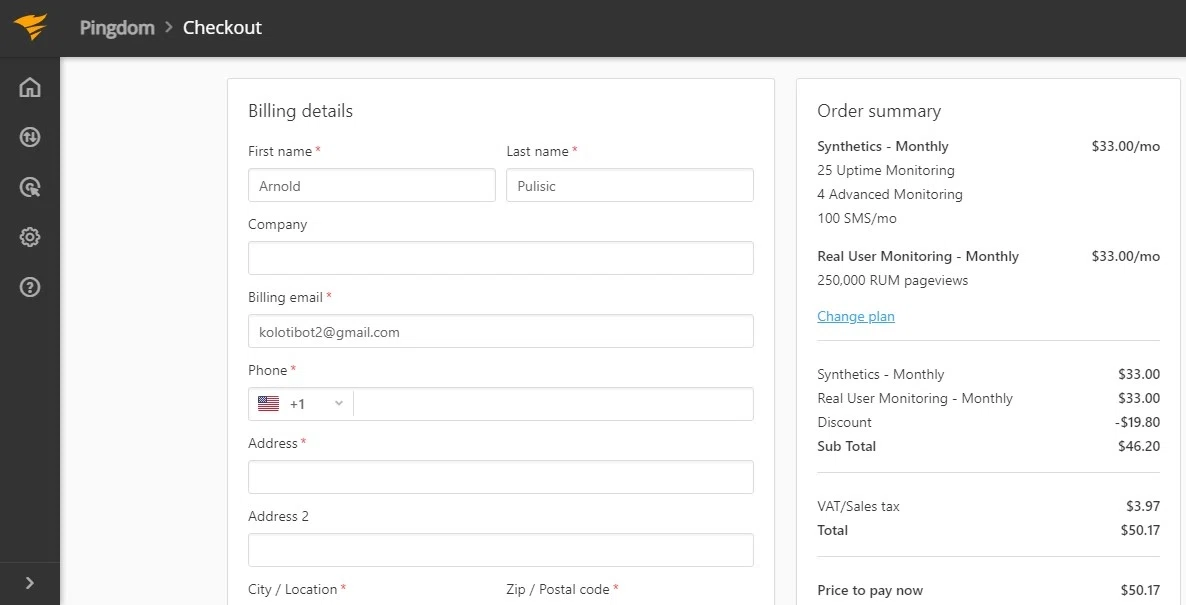
Task: Open the Synthetics up-down arrows icon
Action: coord(29,137)
